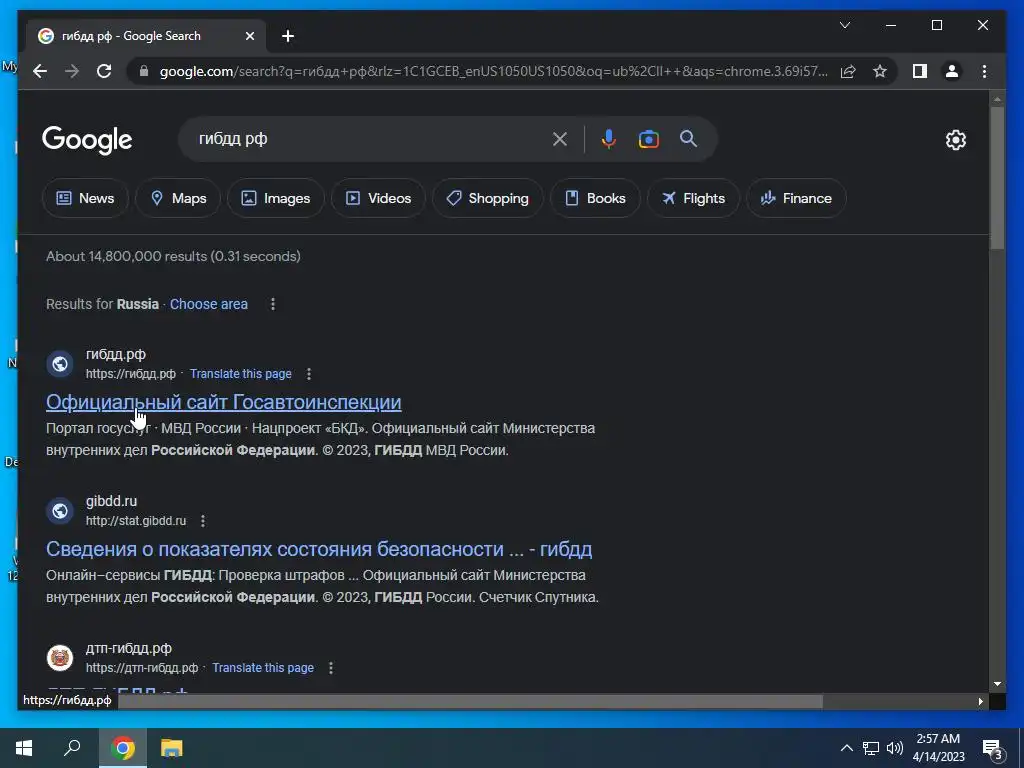This screenshot has height=768, width=1024.
Task: Click the scroll up arrow
Action: 997,99
